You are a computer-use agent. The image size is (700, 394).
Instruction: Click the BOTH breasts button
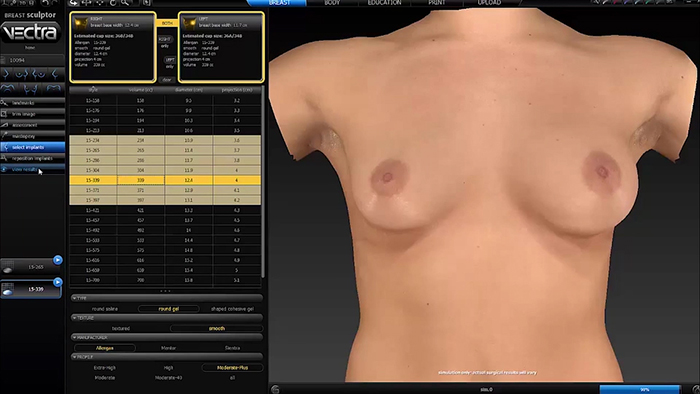click(167, 23)
